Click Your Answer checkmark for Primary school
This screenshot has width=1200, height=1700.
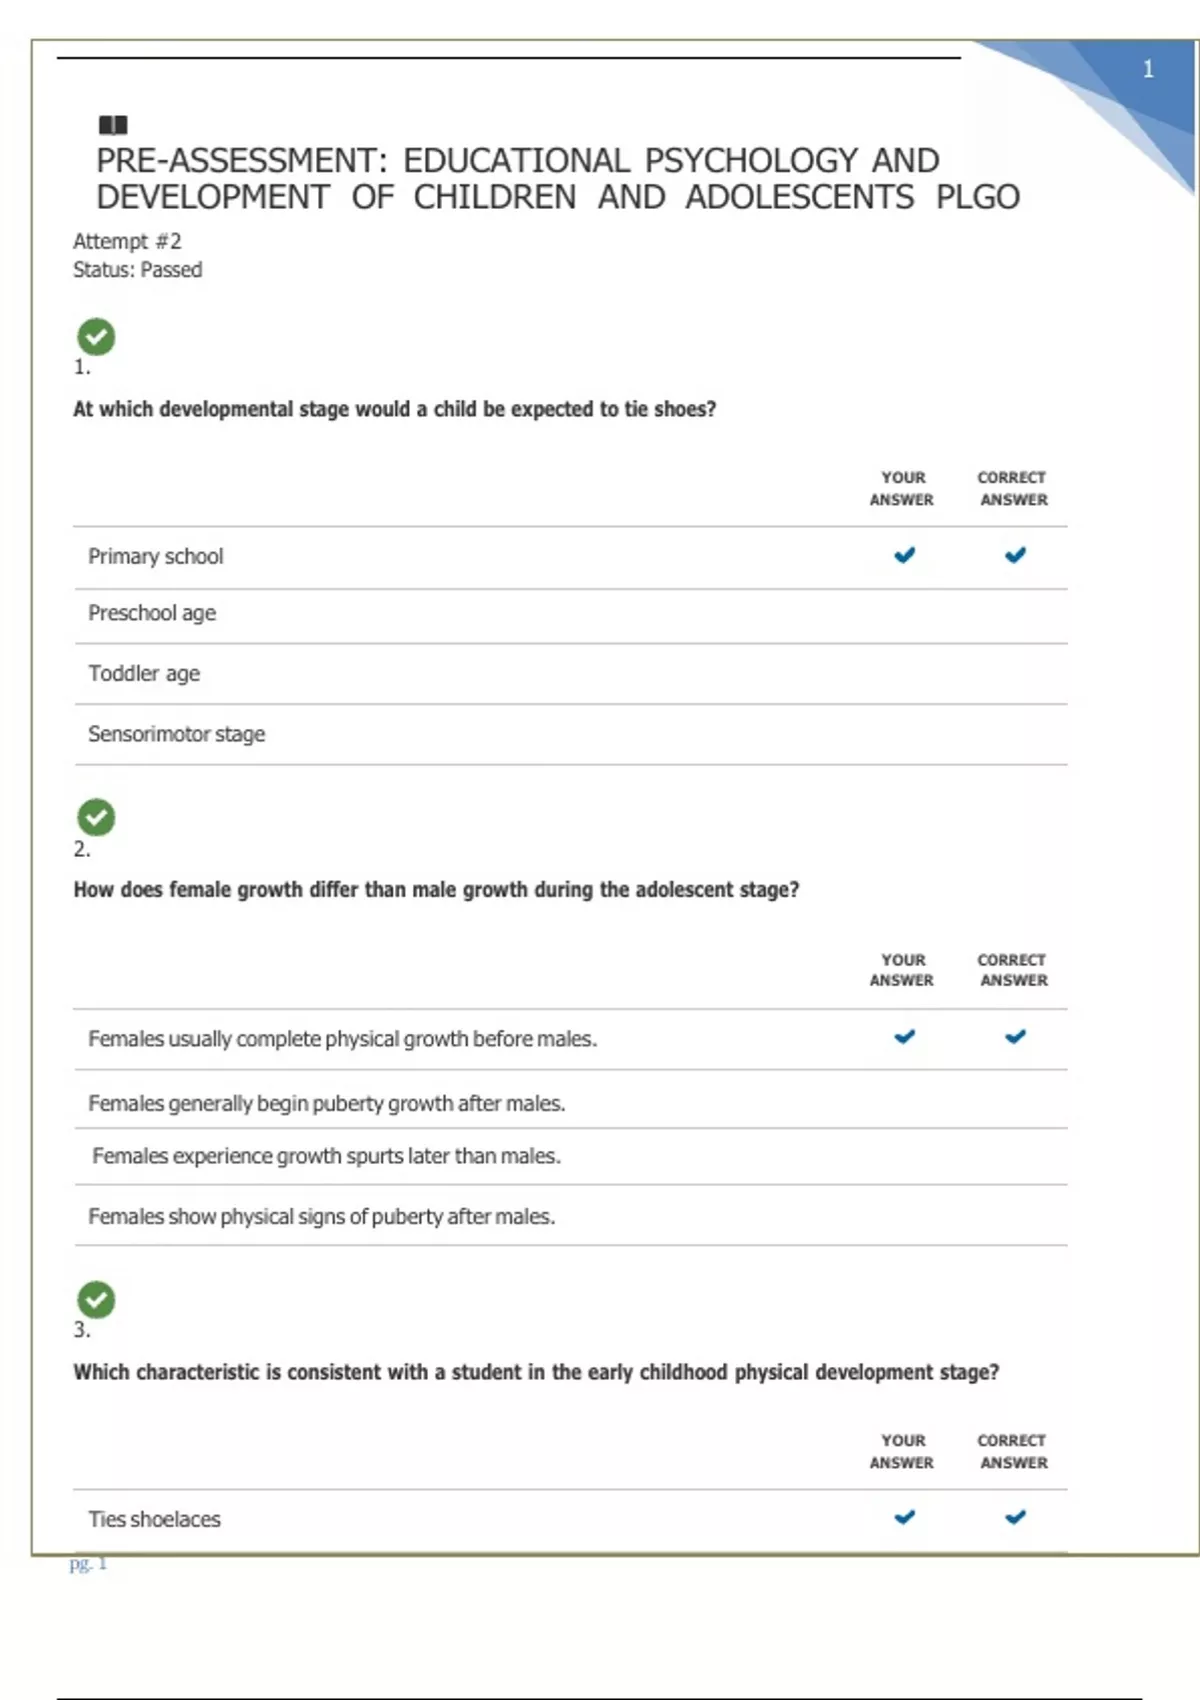(904, 555)
